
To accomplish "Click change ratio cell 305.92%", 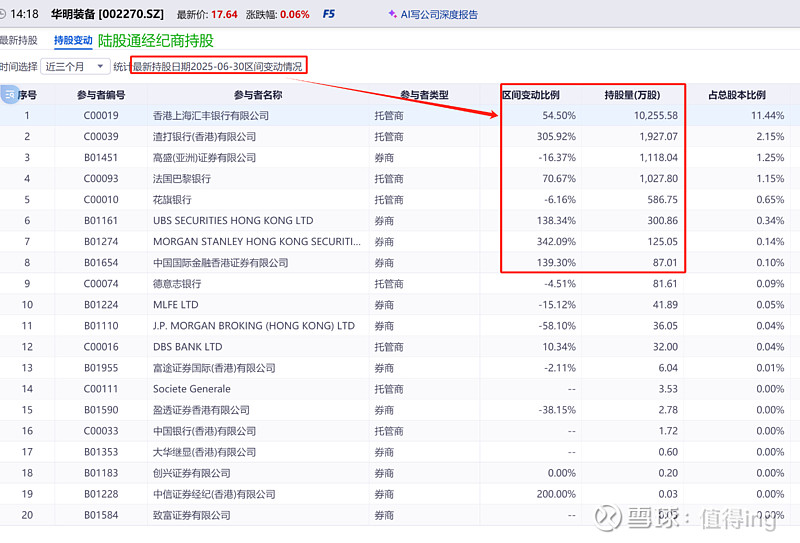I will click(x=556, y=136).
